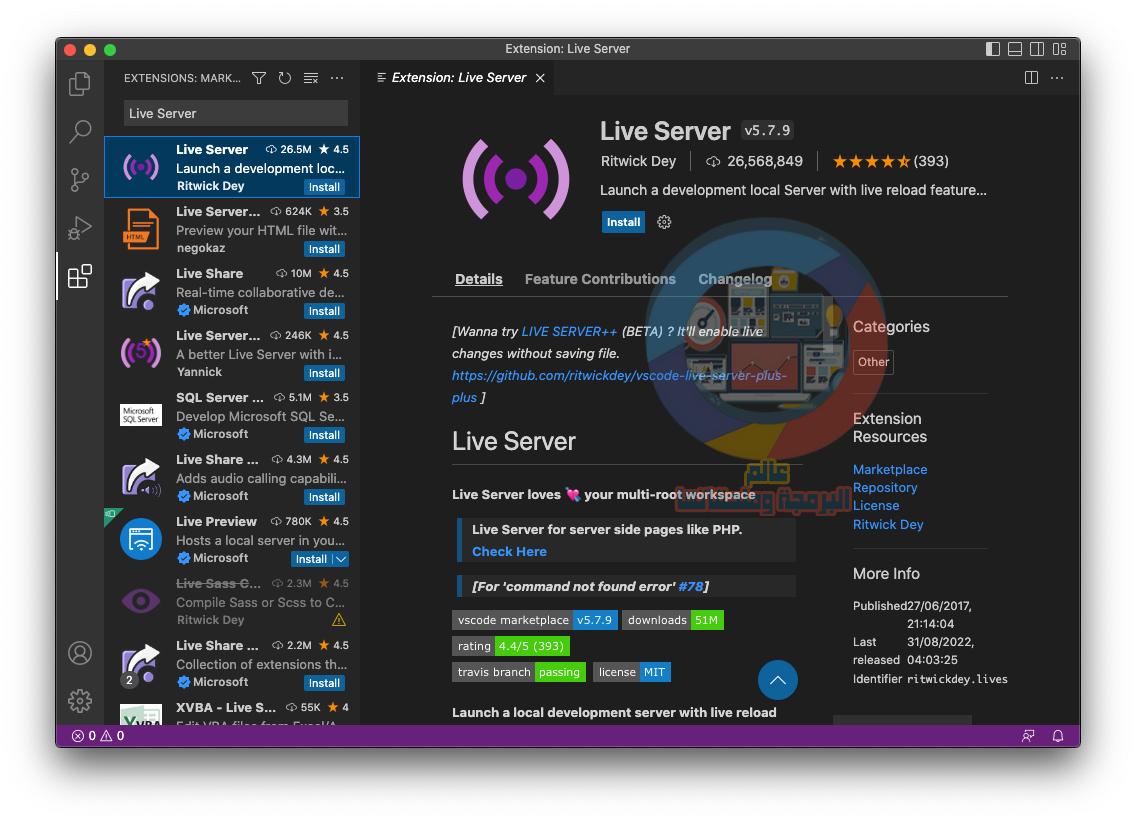Open the Accounts icon in activity bar
Image resolution: width=1136 pixels, height=821 pixels.
[x=80, y=653]
